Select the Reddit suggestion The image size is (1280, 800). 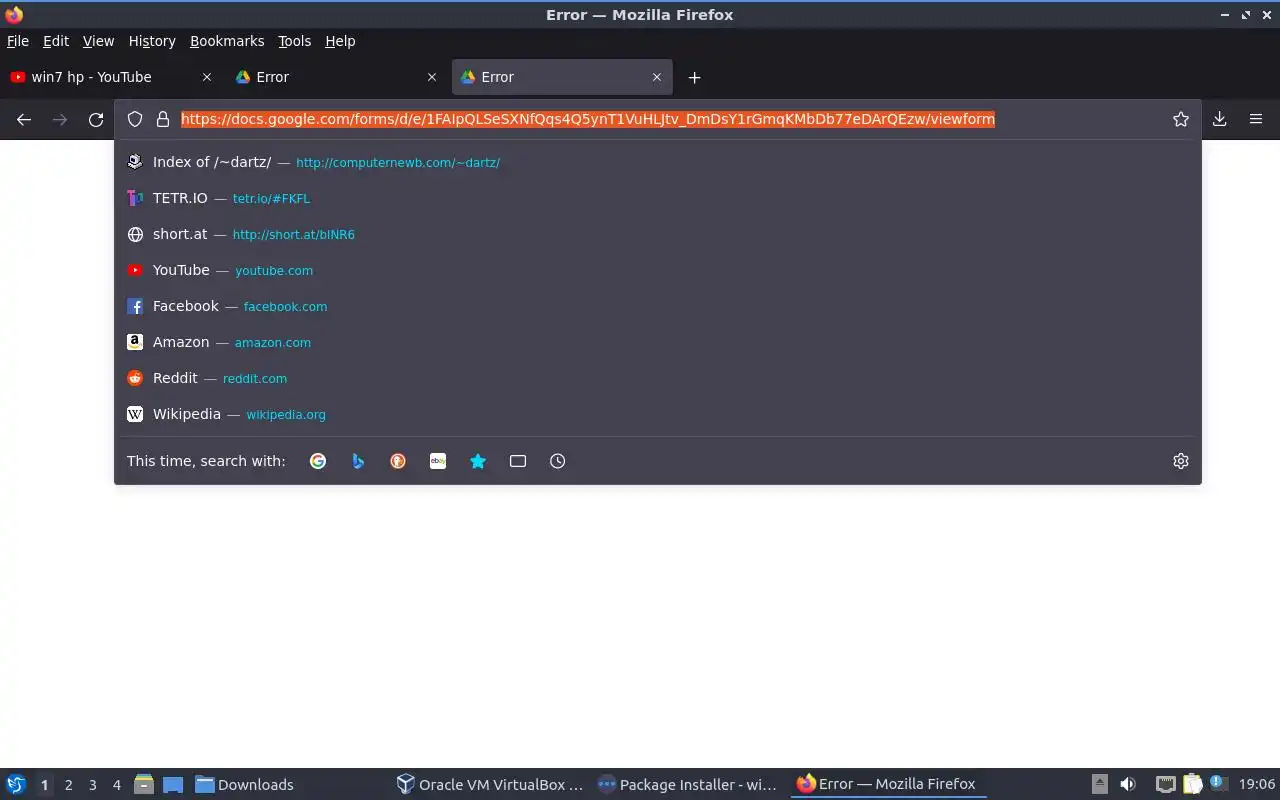(x=658, y=378)
